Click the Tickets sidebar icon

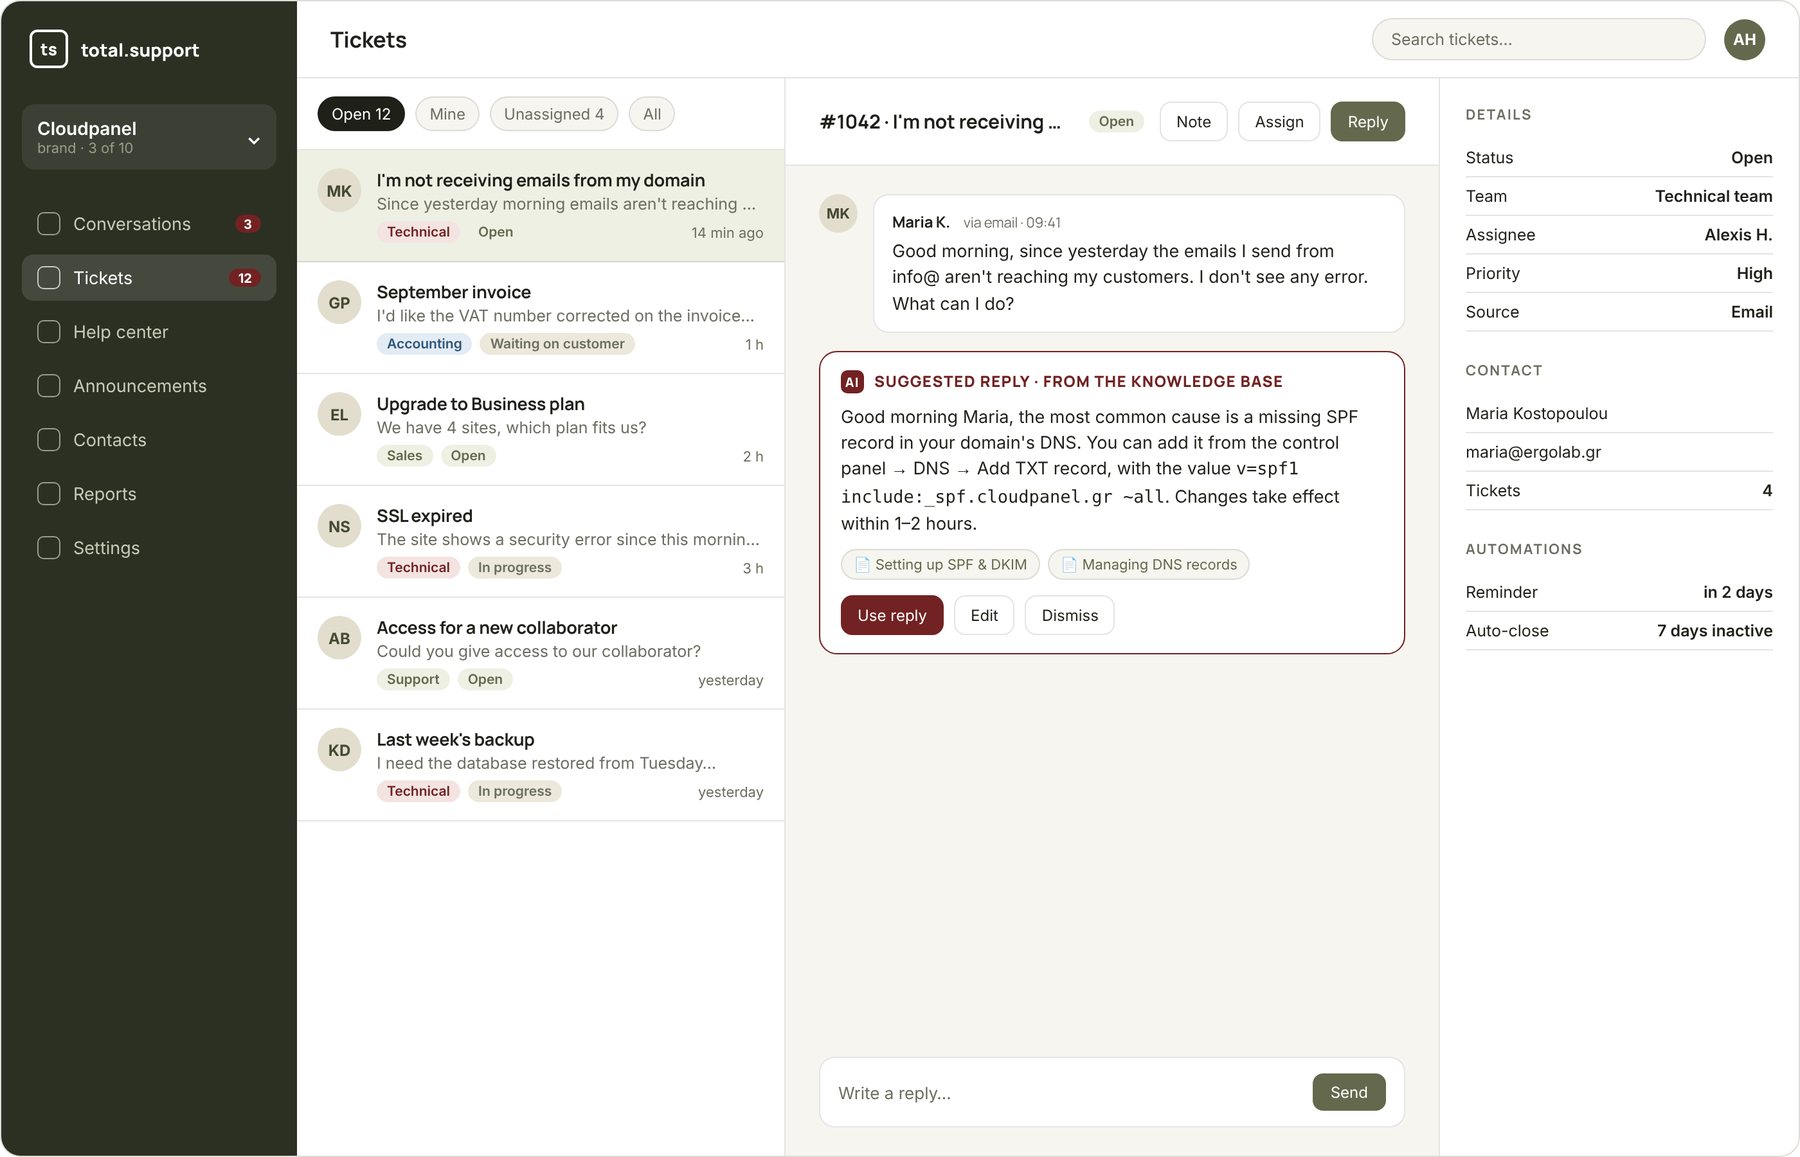click(49, 278)
